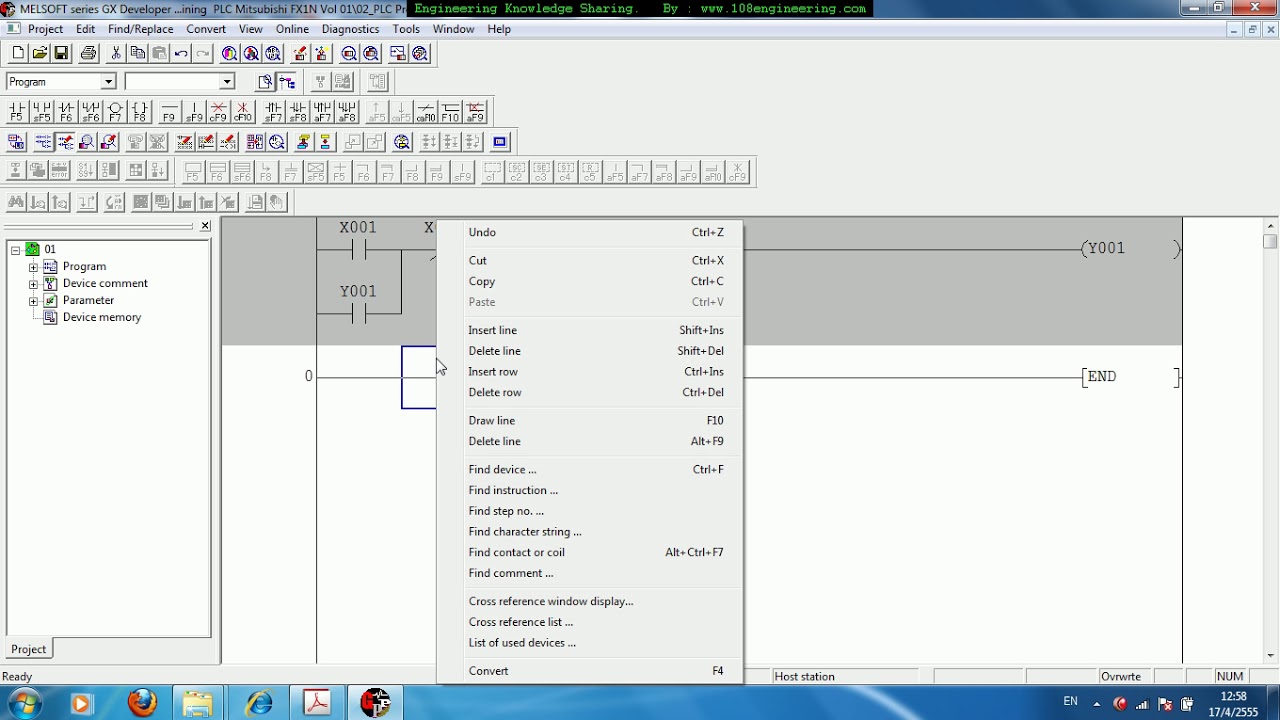Image resolution: width=1280 pixels, height=720 pixels.
Task: Insert coil using the F7 icon
Action: pos(115,111)
